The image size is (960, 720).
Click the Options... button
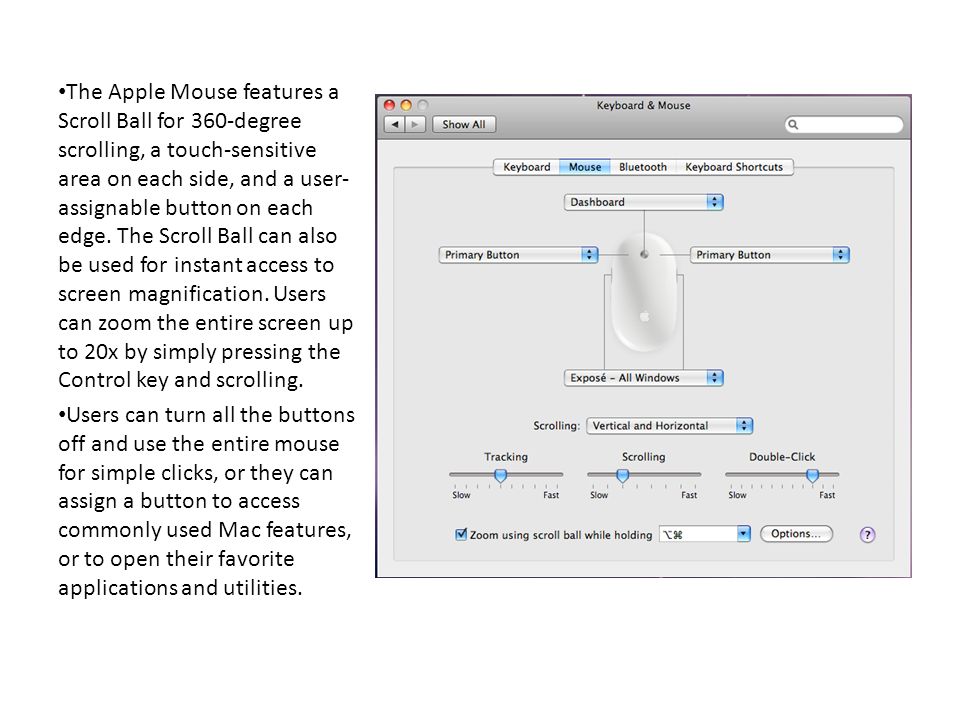(796, 534)
